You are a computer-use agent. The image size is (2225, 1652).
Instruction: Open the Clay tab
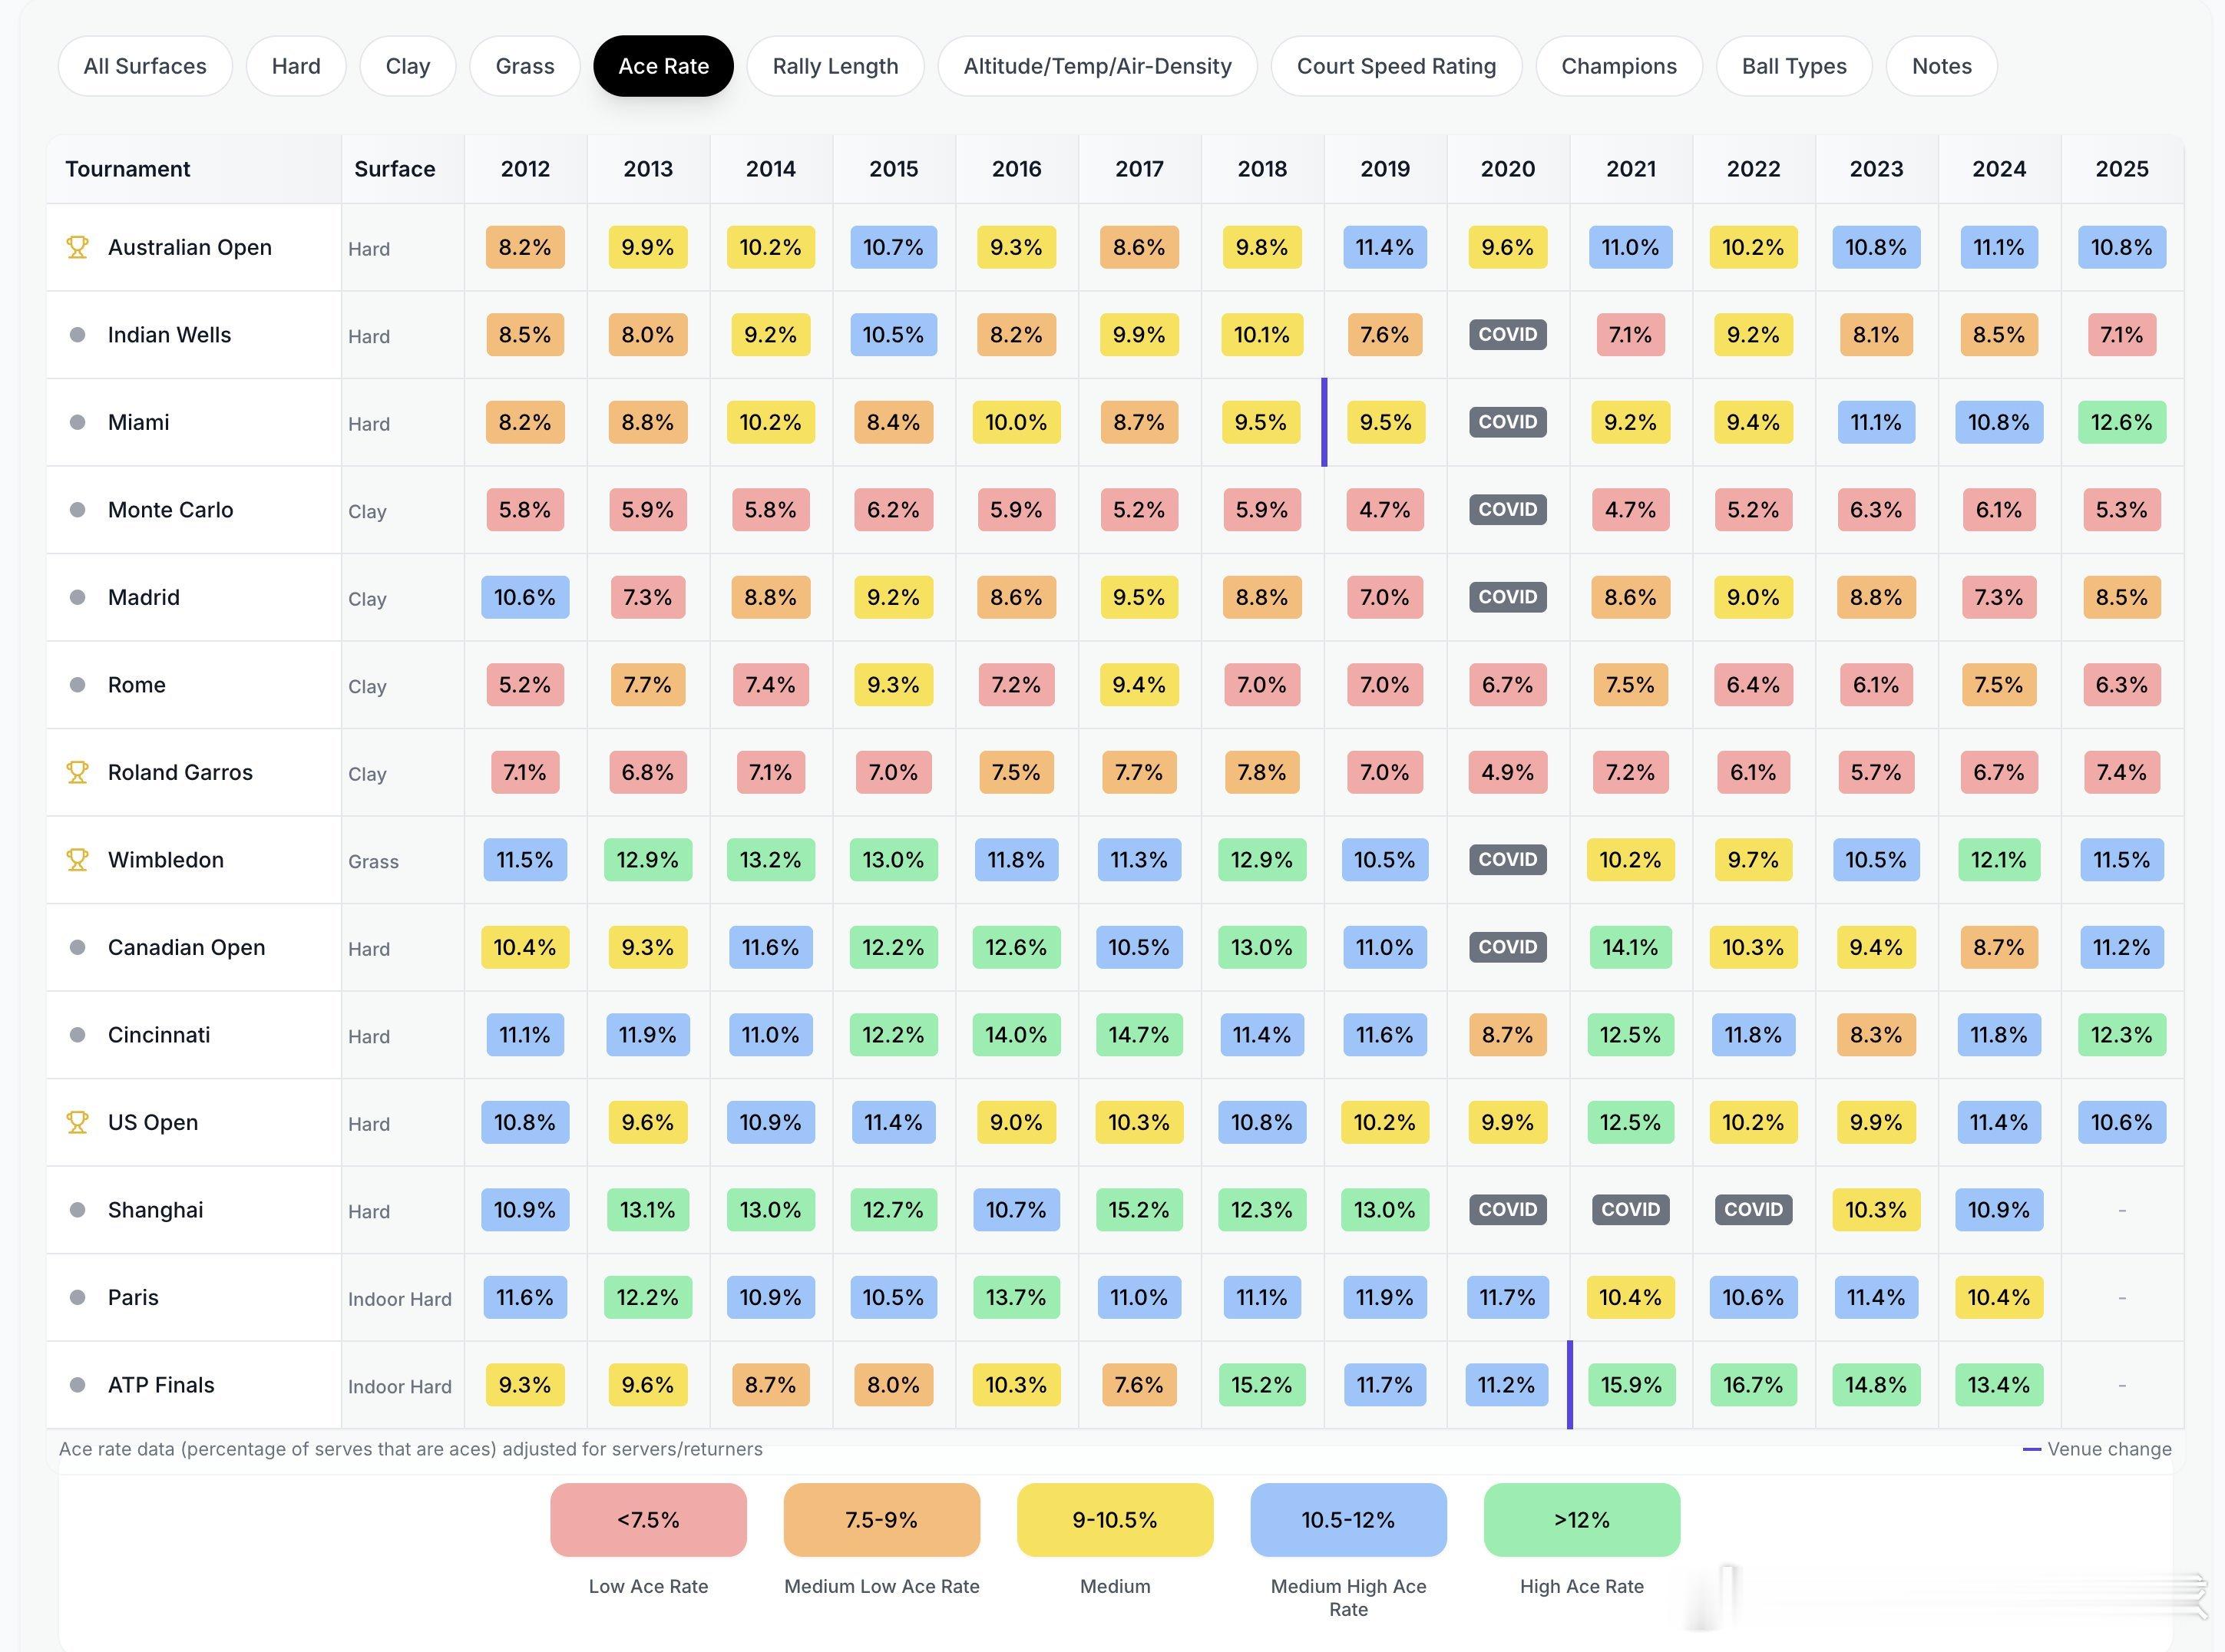(408, 66)
